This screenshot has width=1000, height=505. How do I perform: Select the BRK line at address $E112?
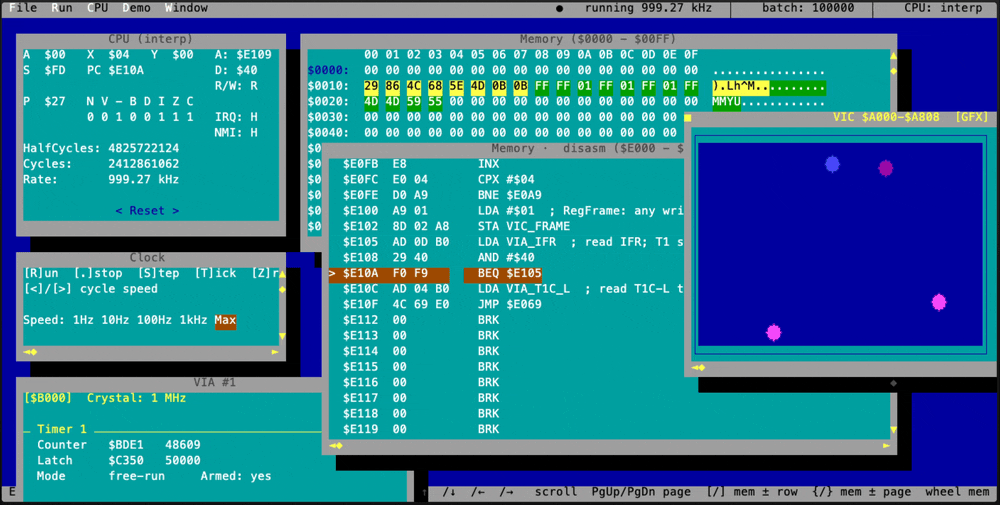421,320
